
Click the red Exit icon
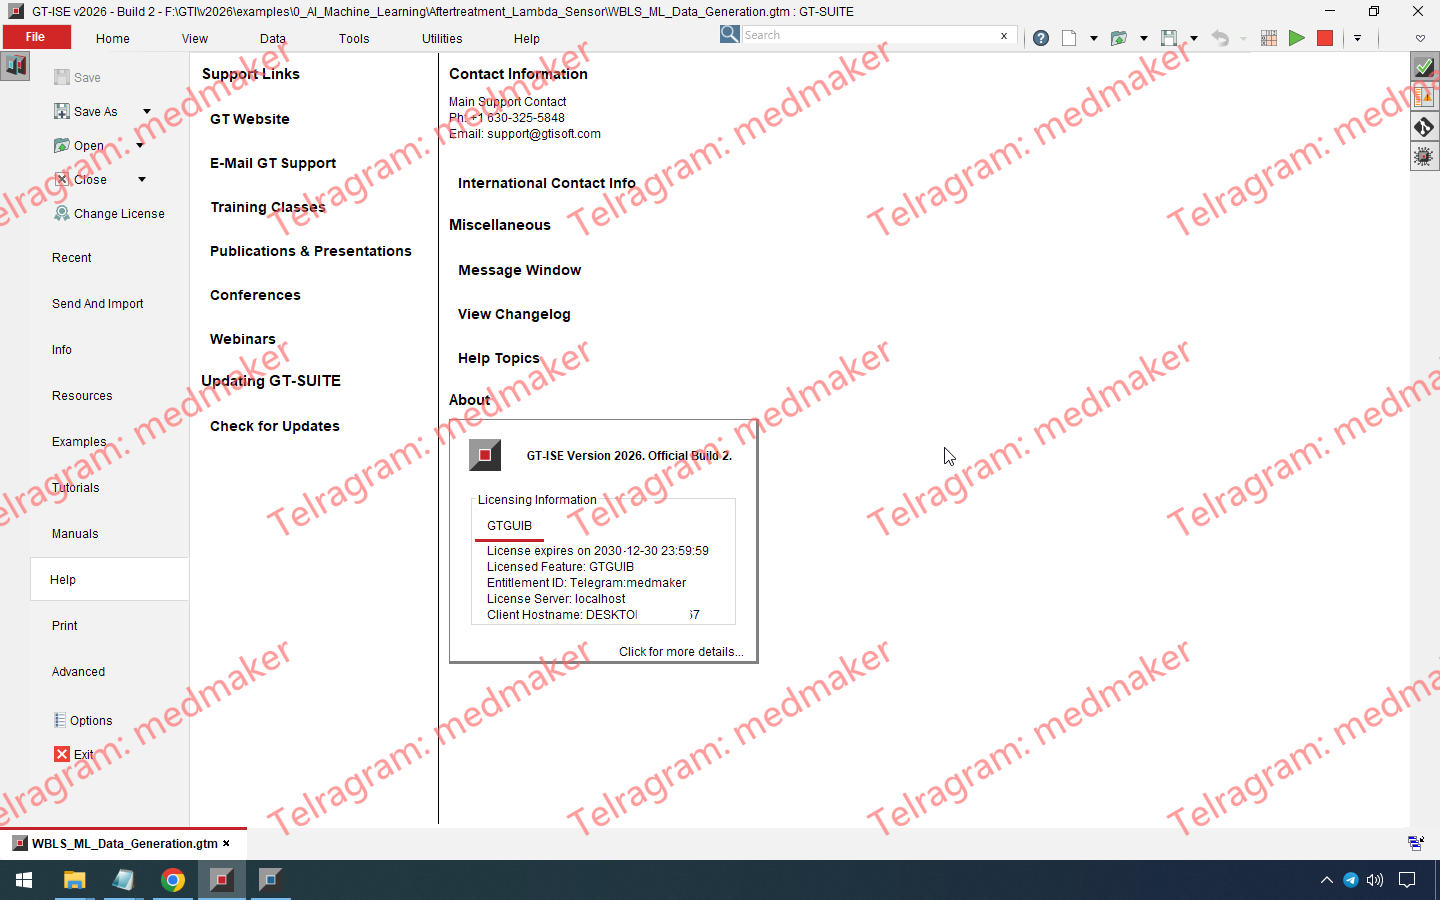62,754
